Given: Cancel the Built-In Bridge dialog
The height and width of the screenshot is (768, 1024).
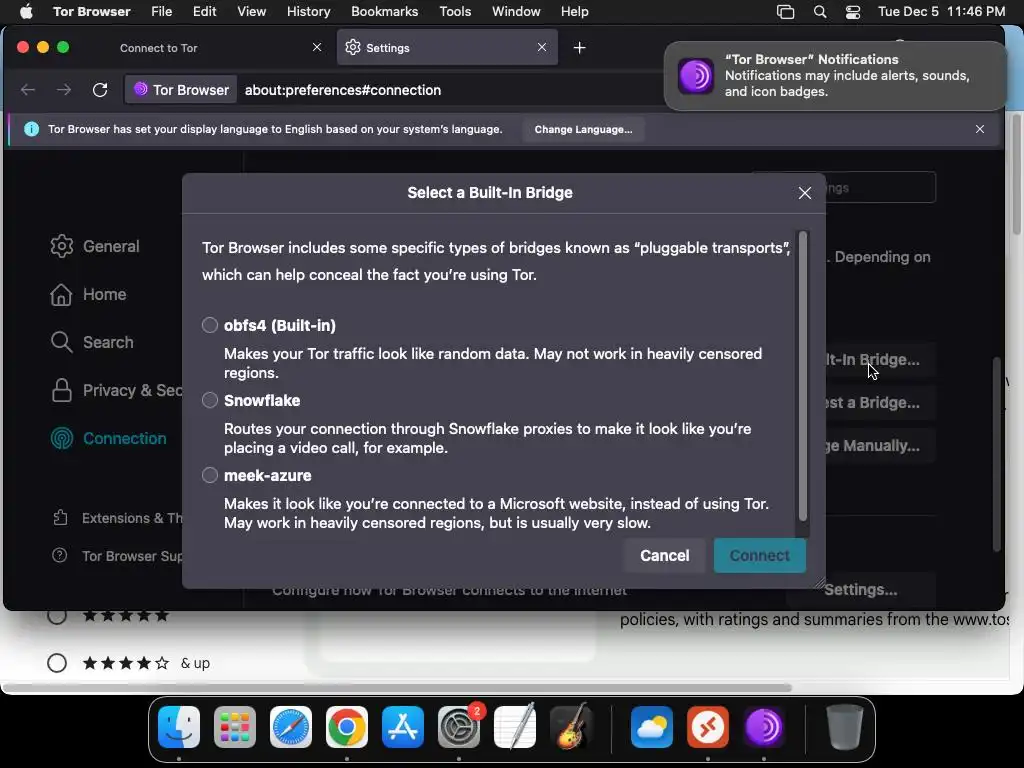Looking at the screenshot, I should coord(664,555).
